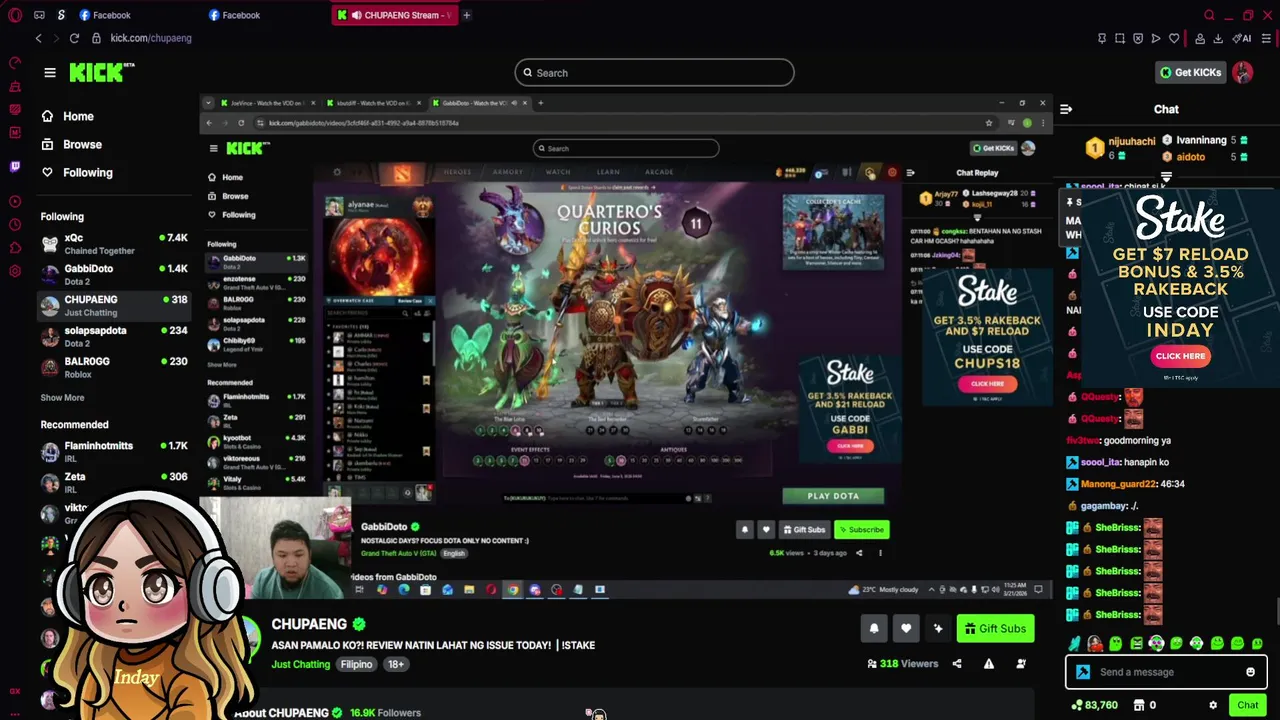The image size is (1280, 720).
Task: Click nijuuhachi top gifter entry
Action: 1120,147
